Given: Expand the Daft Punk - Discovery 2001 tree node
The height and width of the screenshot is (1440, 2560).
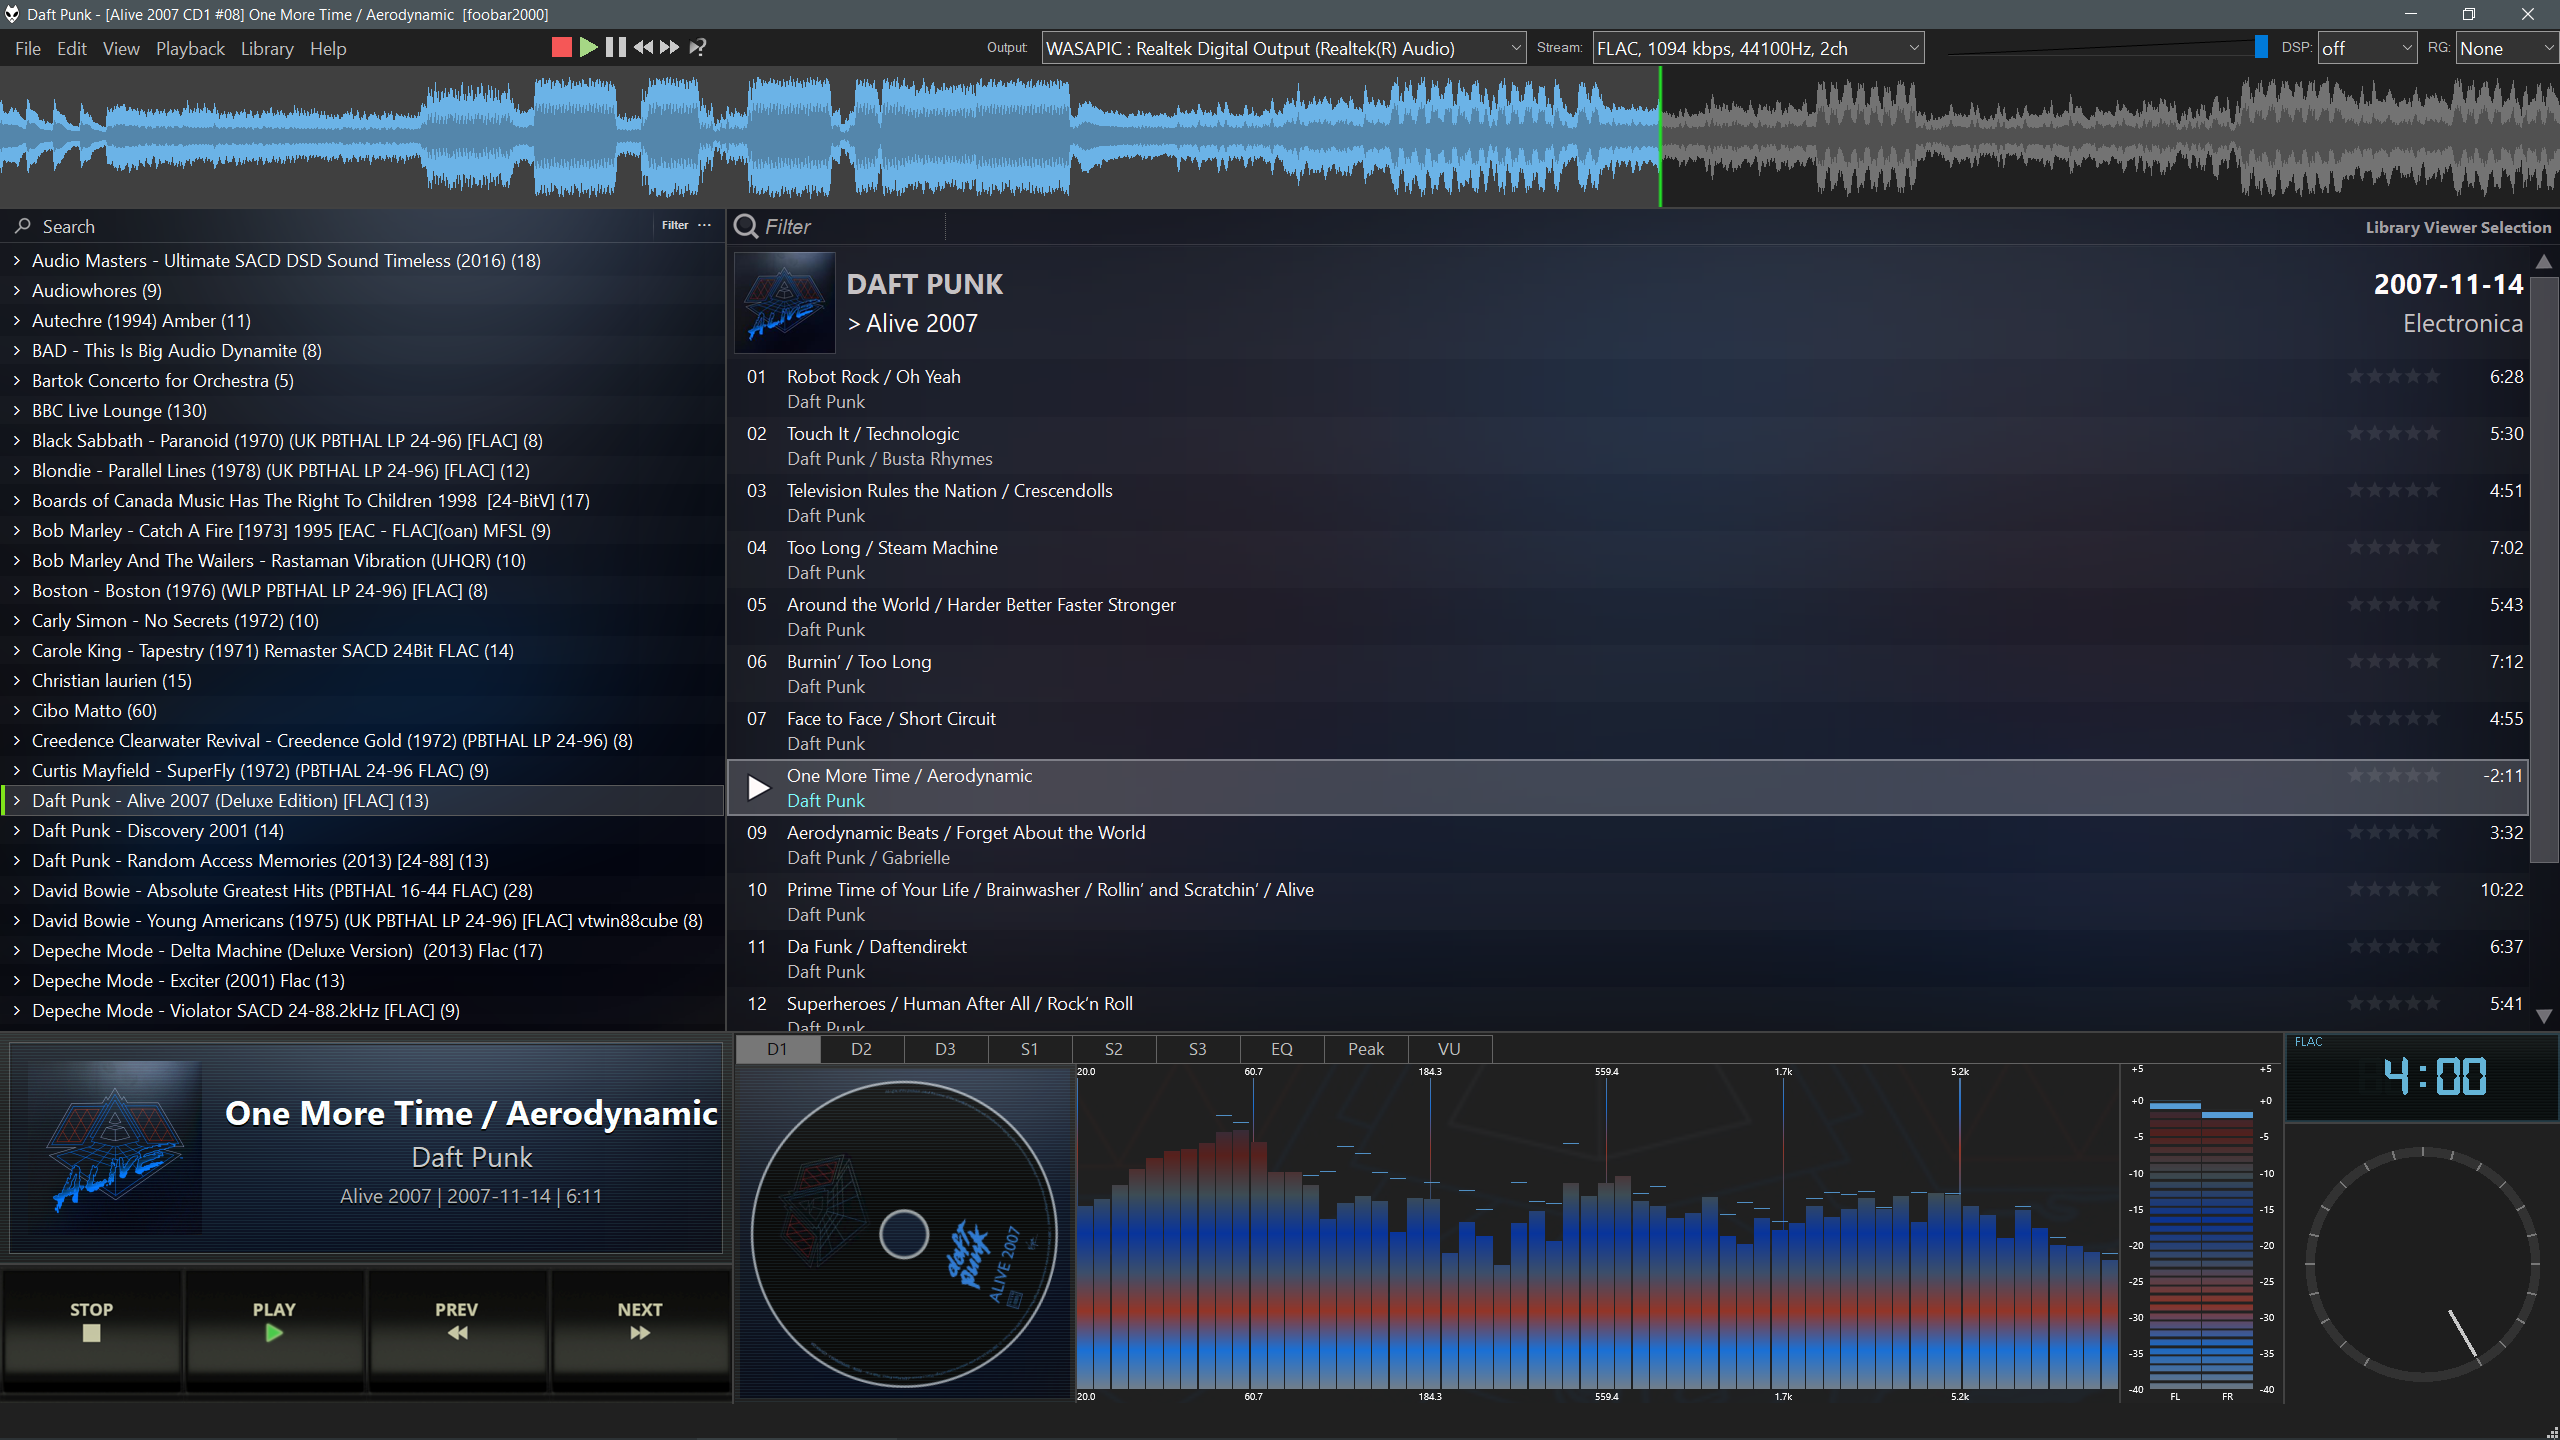Looking at the screenshot, I should tap(17, 830).
